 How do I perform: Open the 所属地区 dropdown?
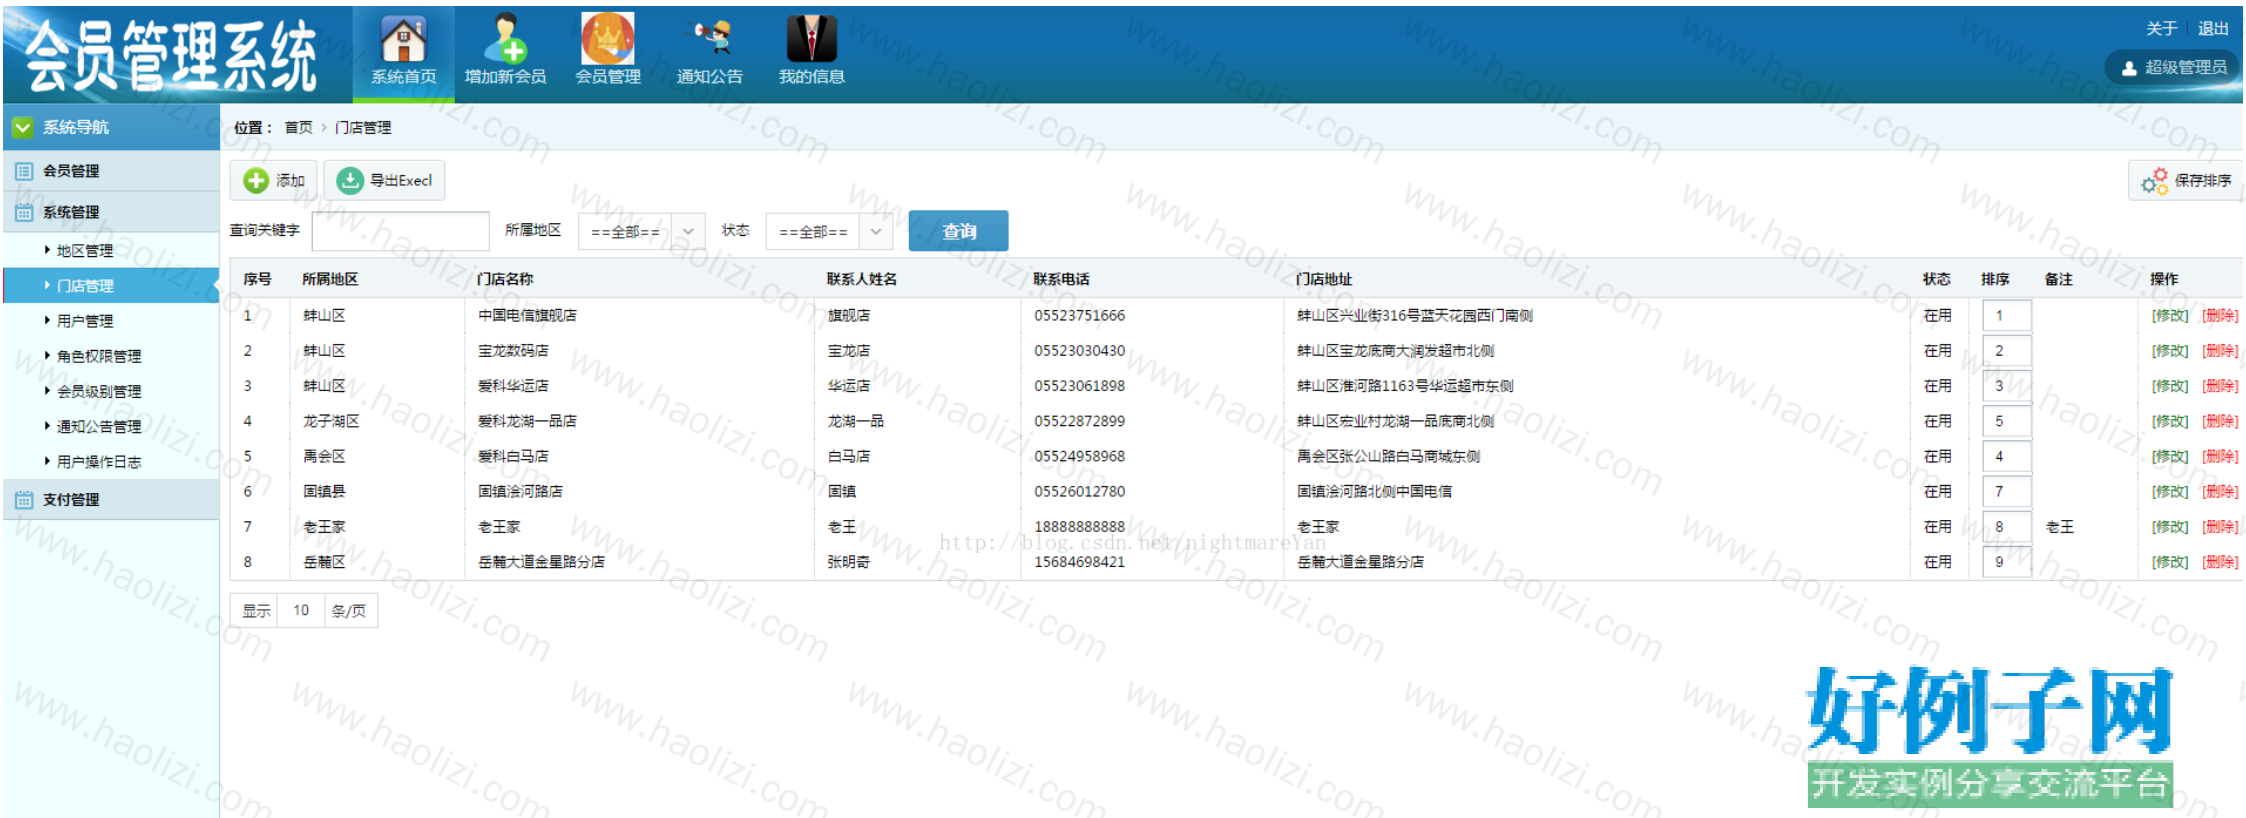point(642,231)
